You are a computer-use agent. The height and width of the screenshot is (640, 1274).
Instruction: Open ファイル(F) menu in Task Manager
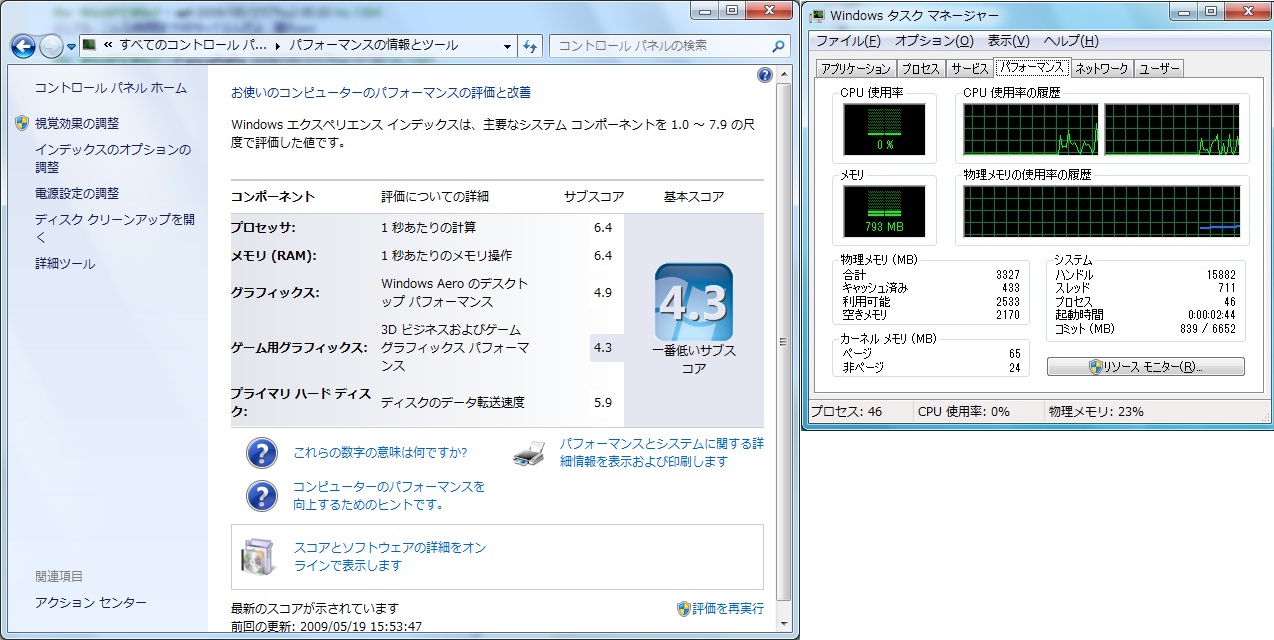pyautogui.click(x=848, y=41)
